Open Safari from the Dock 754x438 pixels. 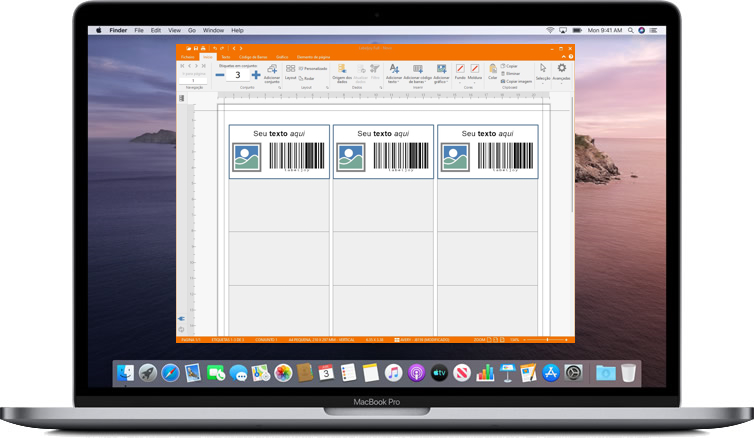pos(170,373)
